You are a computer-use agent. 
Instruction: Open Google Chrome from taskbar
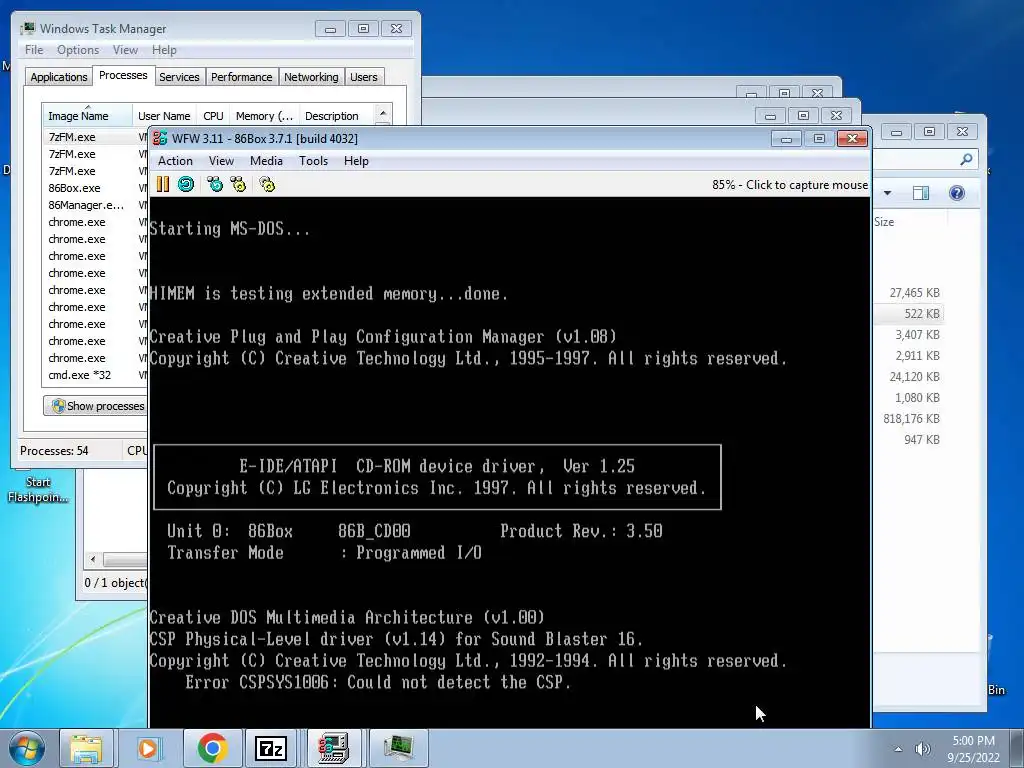click(x=212, y=748)
